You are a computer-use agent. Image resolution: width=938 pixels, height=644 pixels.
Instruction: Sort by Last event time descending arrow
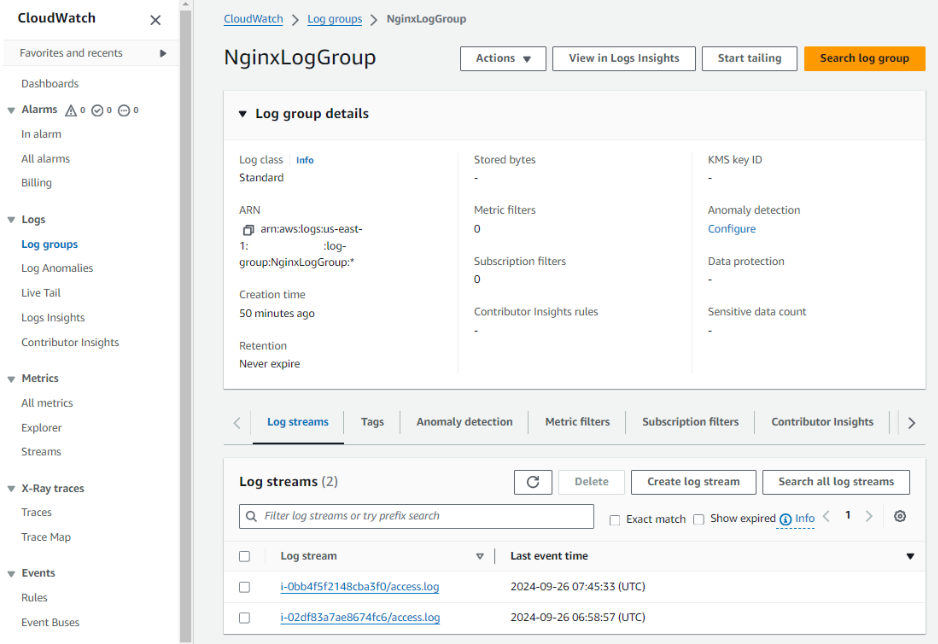point(910,556)
